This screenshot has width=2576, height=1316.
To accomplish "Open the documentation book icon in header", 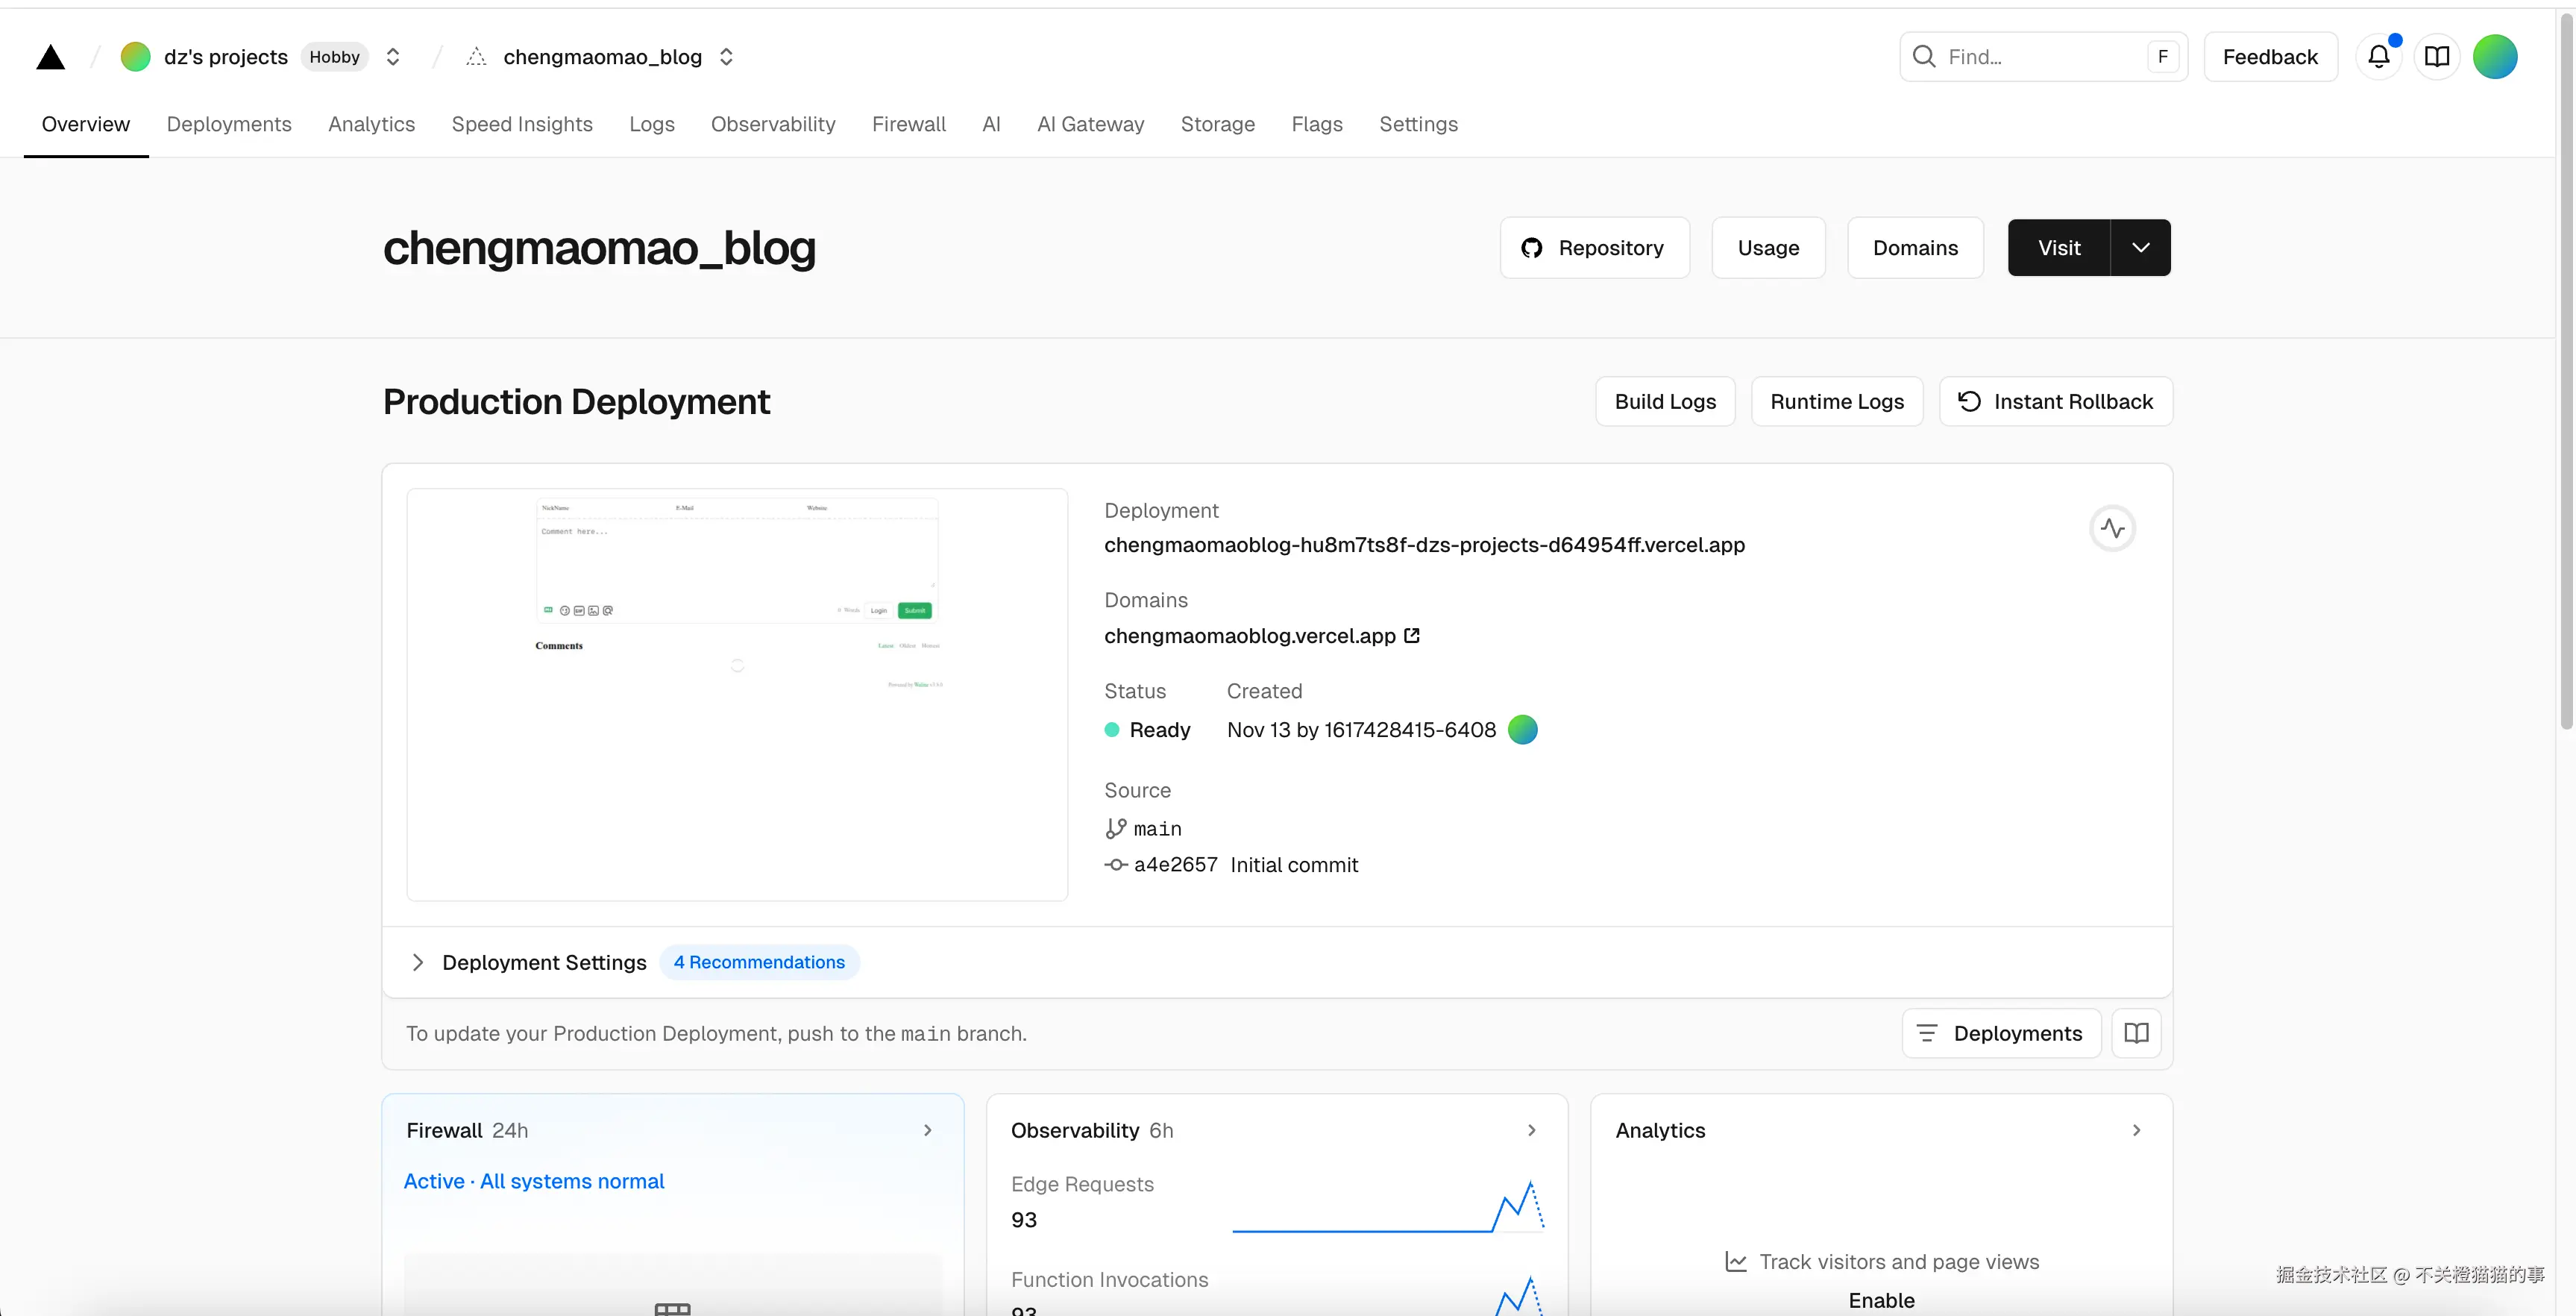I will (x=2437, y=57).
